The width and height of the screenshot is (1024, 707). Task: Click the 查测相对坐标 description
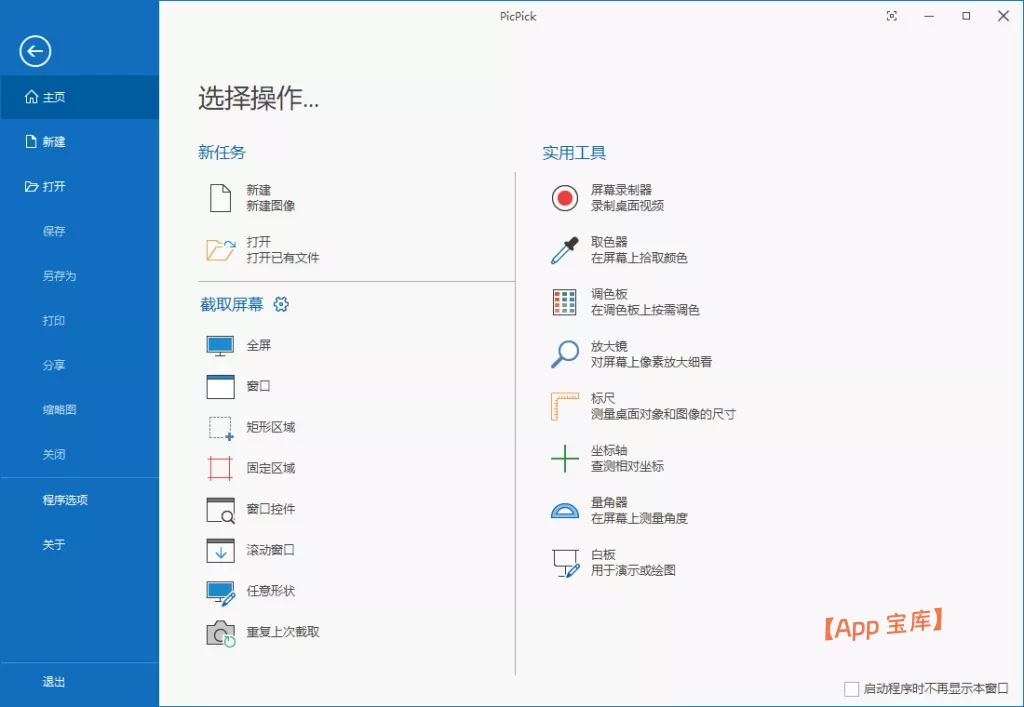coord(628,466)
